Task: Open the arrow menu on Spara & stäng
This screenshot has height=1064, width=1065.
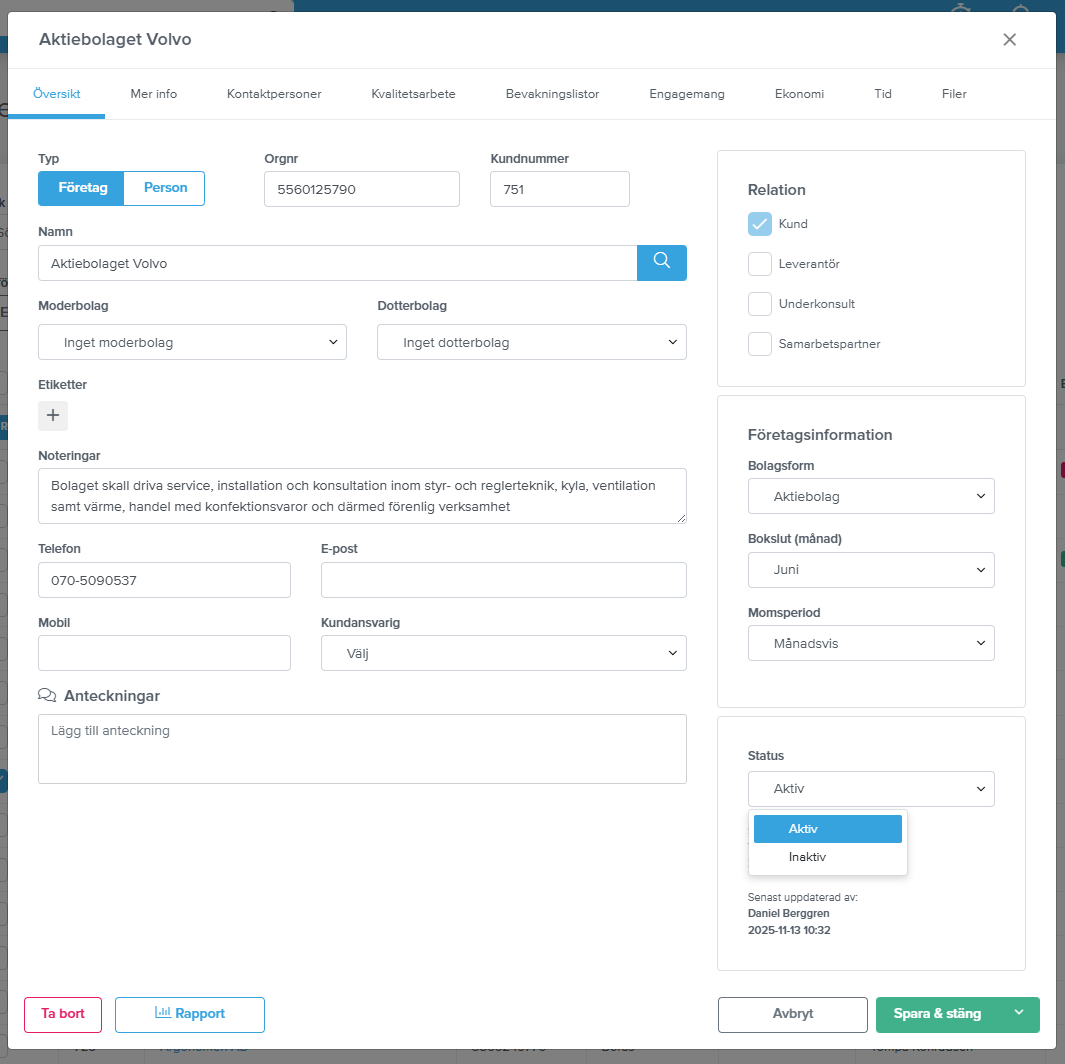Action: click(x=1019, y=1014)
